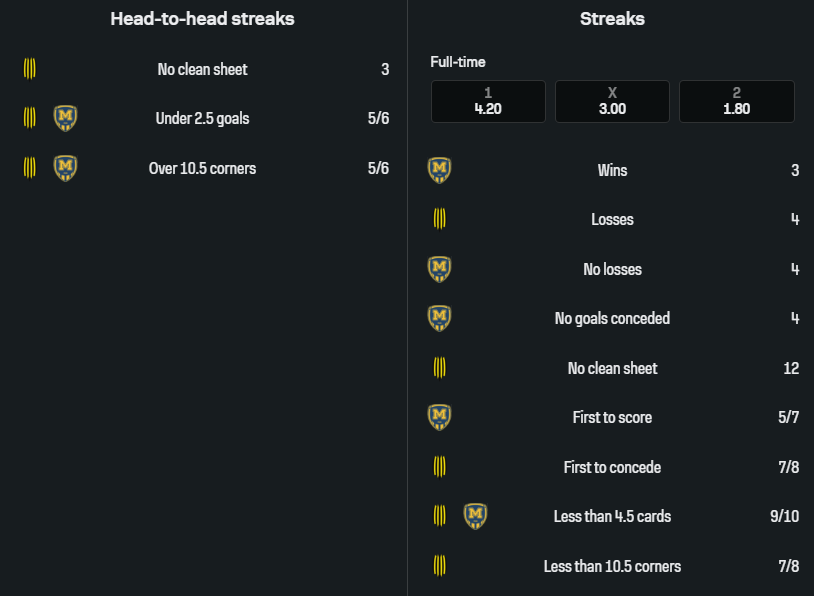This screenshot has height=596, width=814.
Task: Select the First to concede streak label
Action: pyautogui.click(x=612, y=467)
